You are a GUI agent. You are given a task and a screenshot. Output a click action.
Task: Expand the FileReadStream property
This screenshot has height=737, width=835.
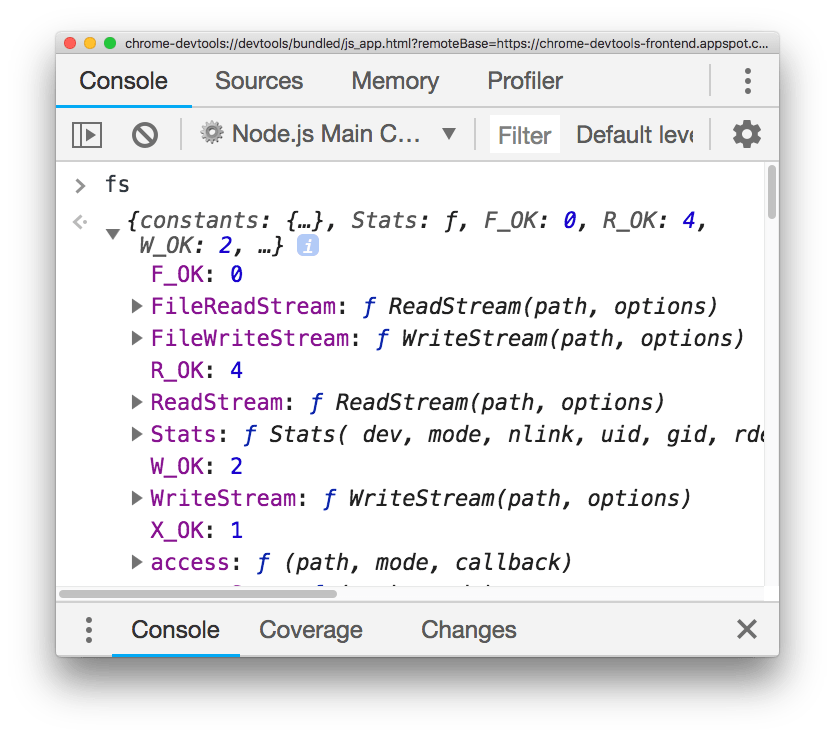point(137,306)
